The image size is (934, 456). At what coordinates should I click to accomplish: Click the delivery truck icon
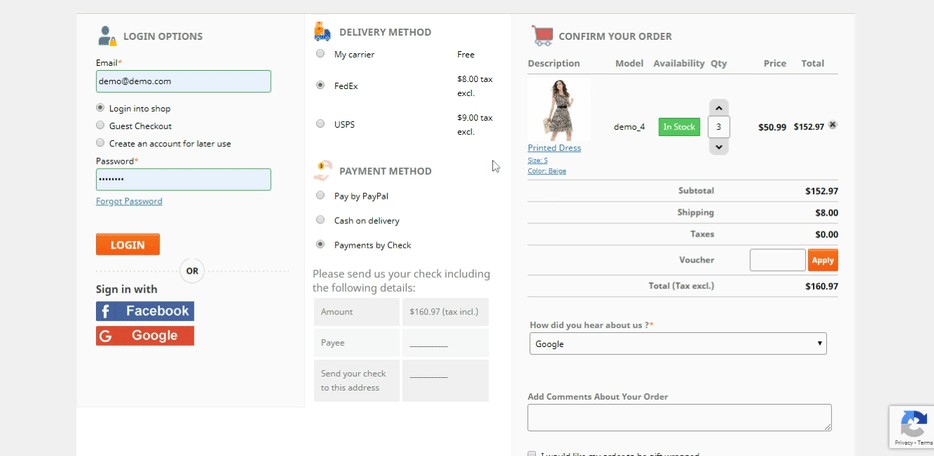click(322, 32)
